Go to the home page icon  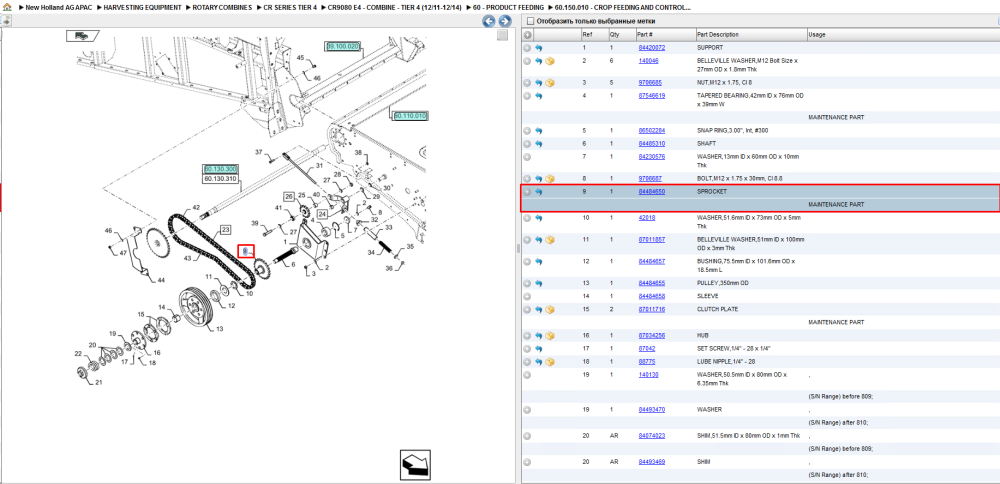(8, 7)
